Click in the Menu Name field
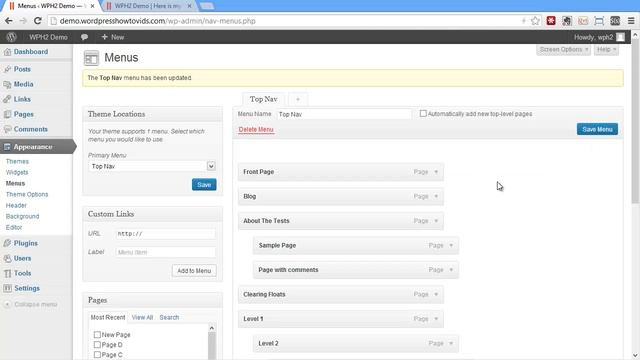 pos(344,114)
